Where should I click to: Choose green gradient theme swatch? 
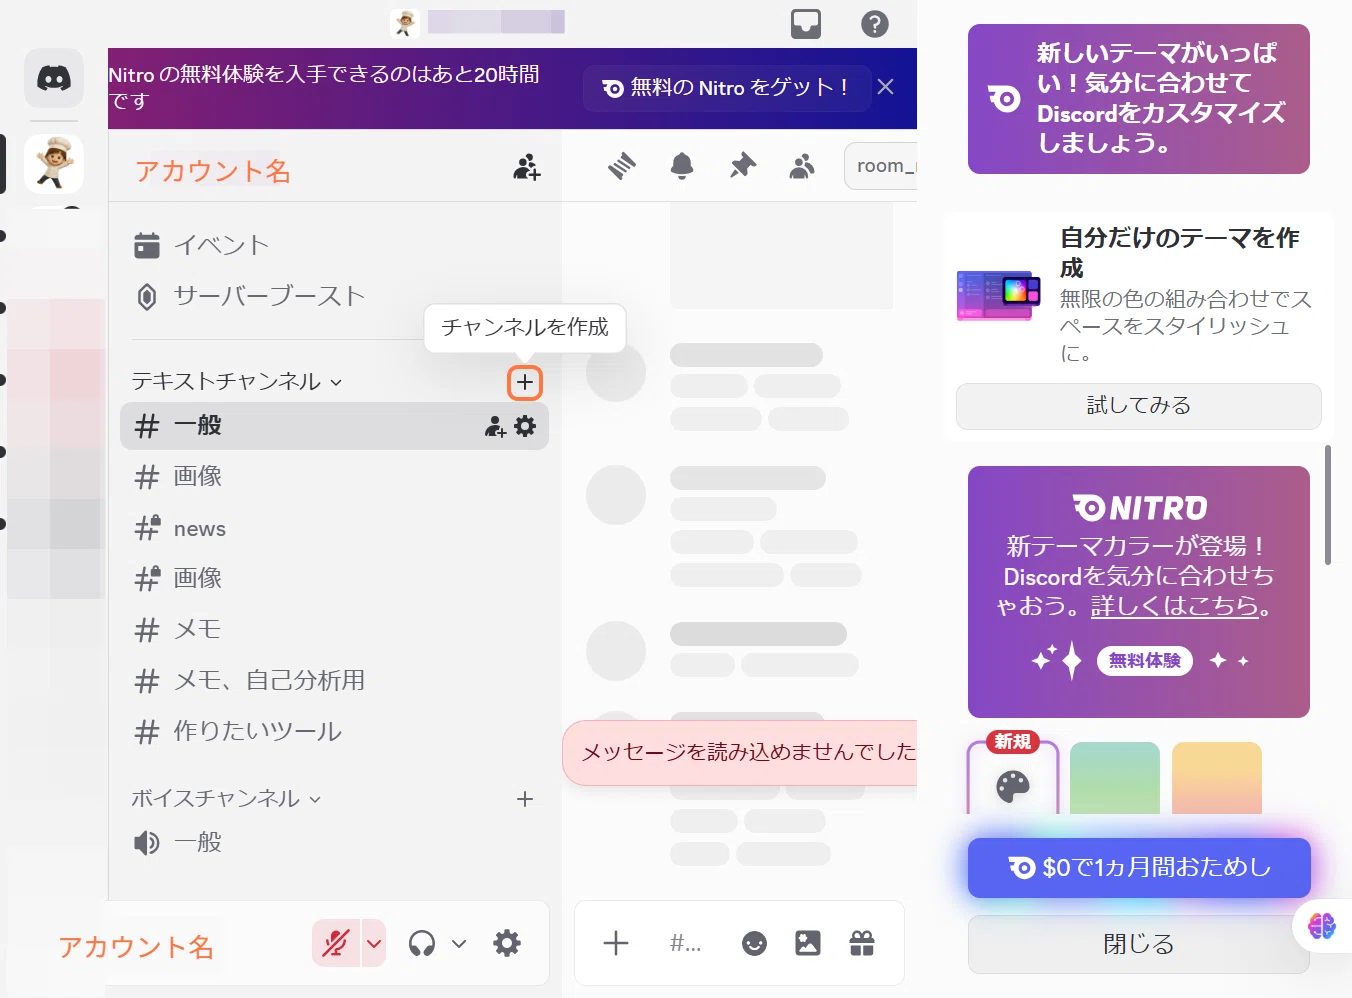[x=1115, y=778]
